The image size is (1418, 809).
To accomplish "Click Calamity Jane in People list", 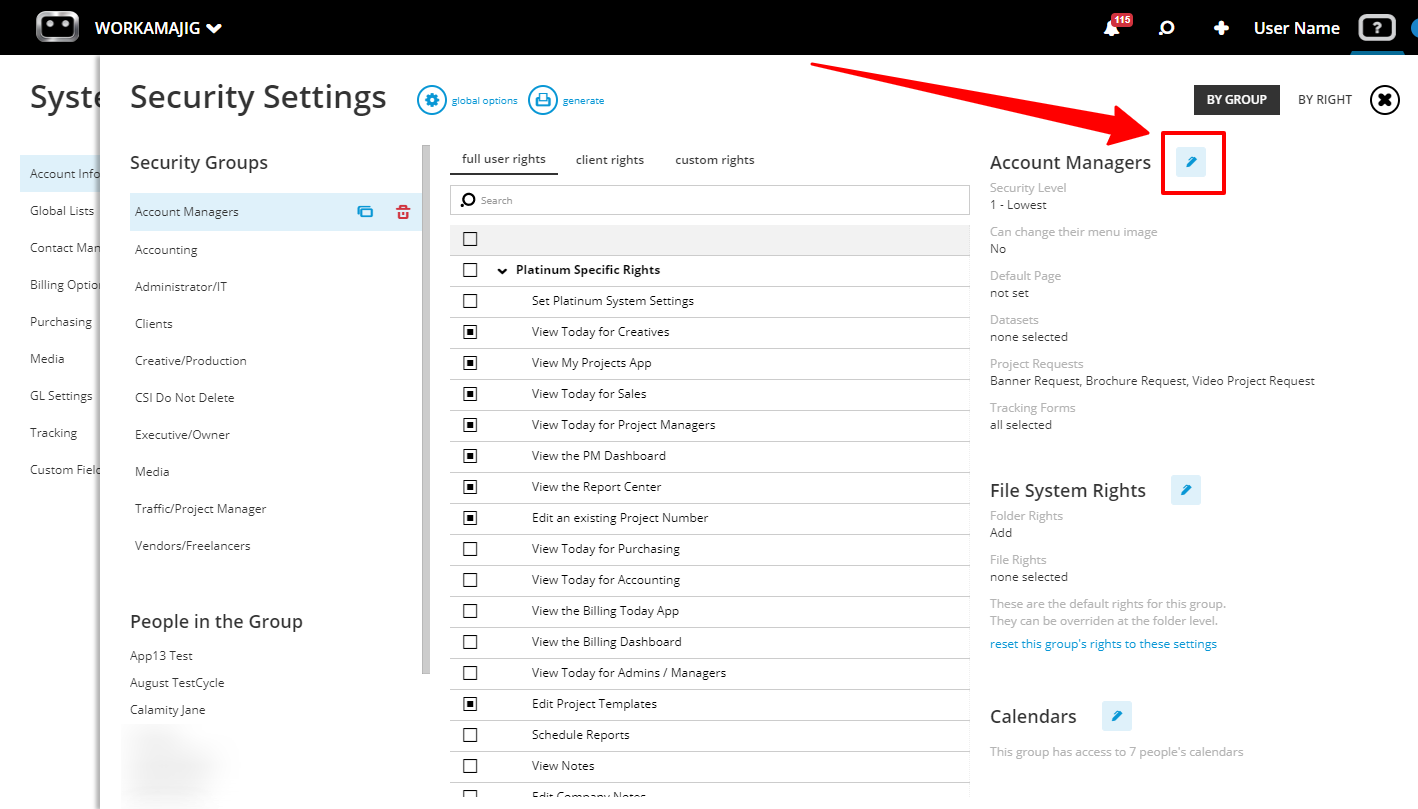I will 167,710.
